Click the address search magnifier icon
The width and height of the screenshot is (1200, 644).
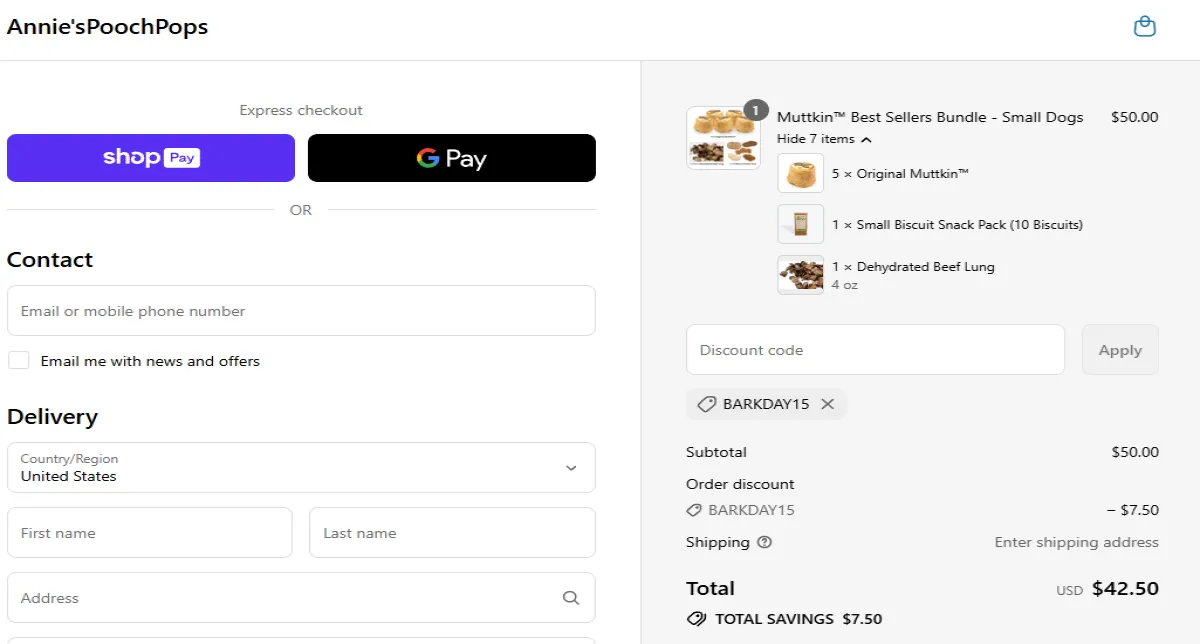click(x=571, y=598)
